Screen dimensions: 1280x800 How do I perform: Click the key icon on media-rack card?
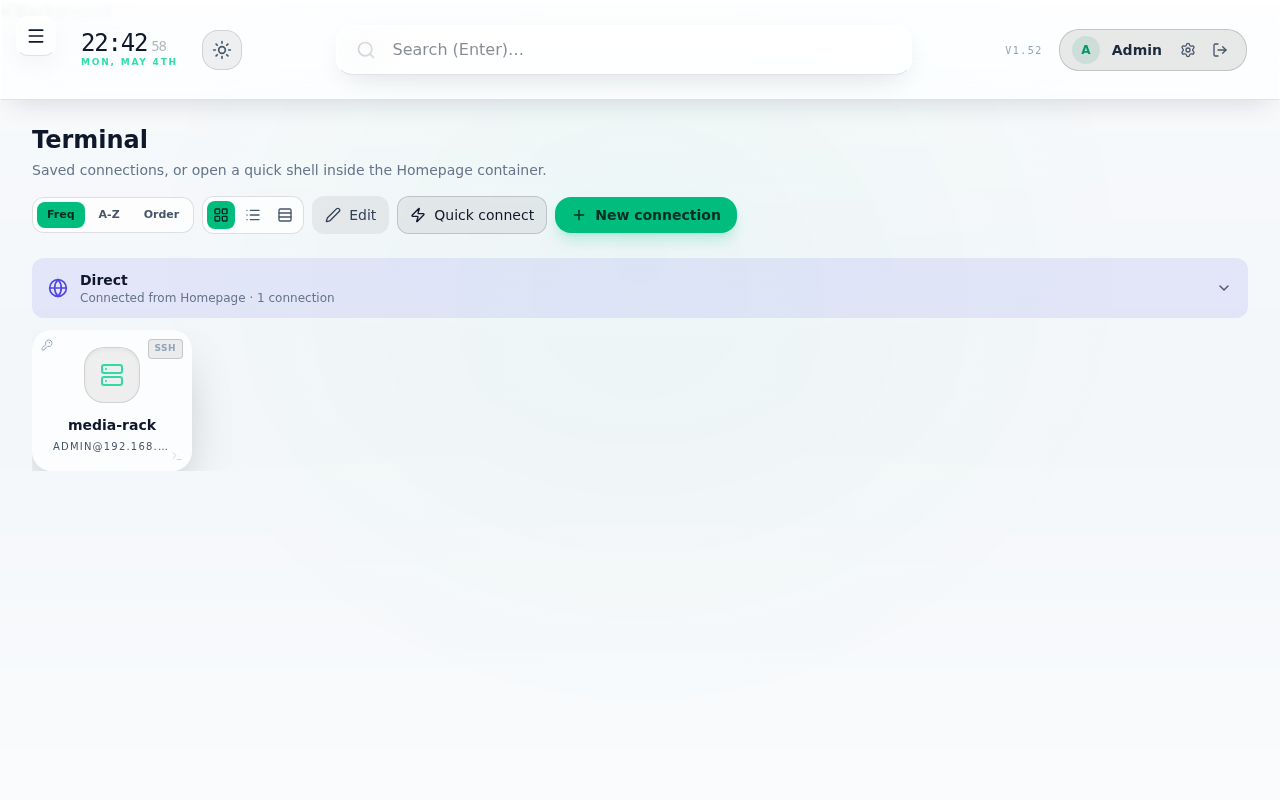[47, 345]
